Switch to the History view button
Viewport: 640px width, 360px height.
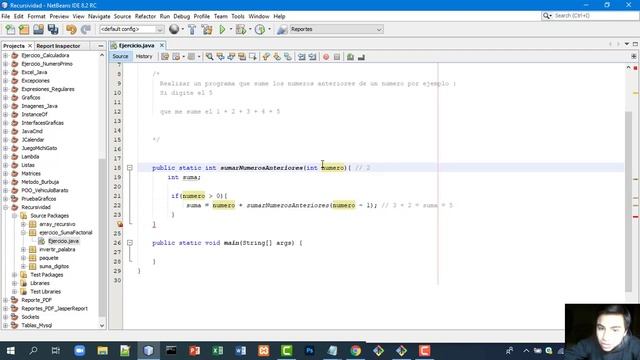pos(144,57)
